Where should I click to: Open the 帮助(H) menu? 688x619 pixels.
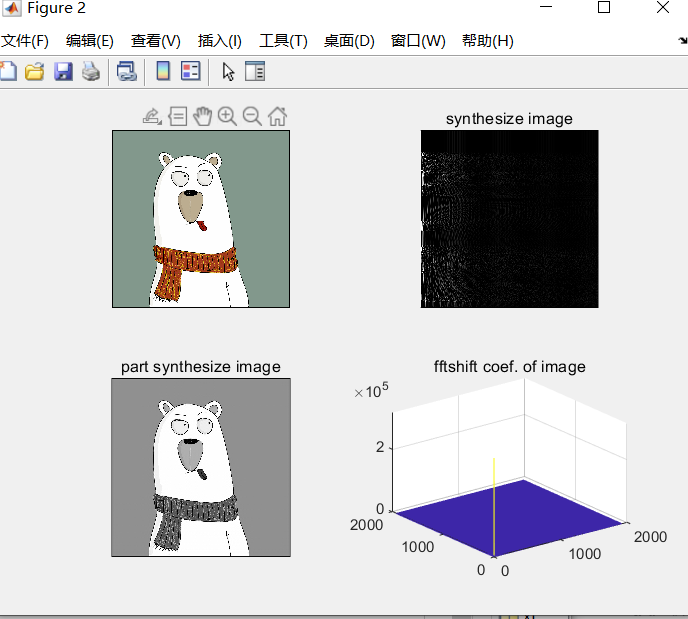click(487, 41)
